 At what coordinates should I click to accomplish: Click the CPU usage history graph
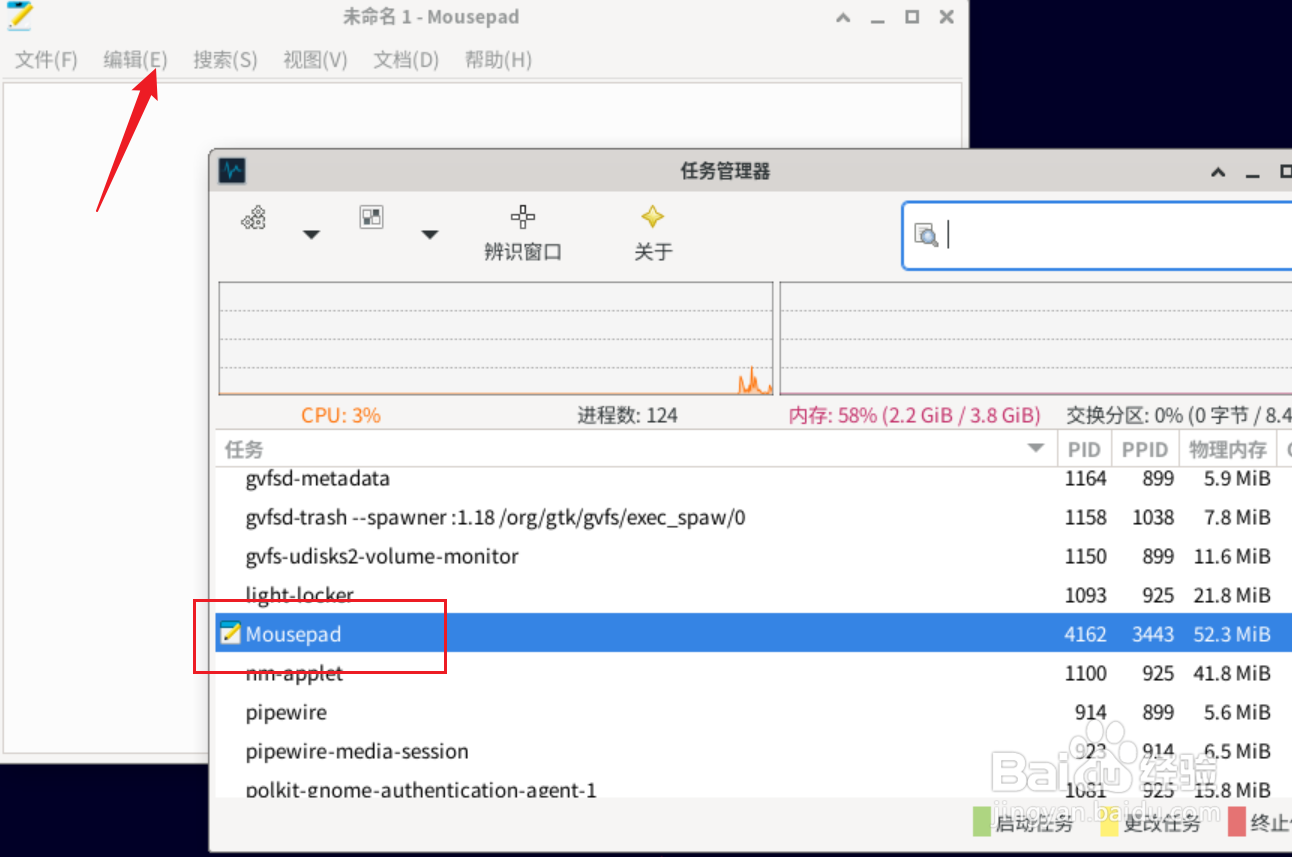pos(496,338)
